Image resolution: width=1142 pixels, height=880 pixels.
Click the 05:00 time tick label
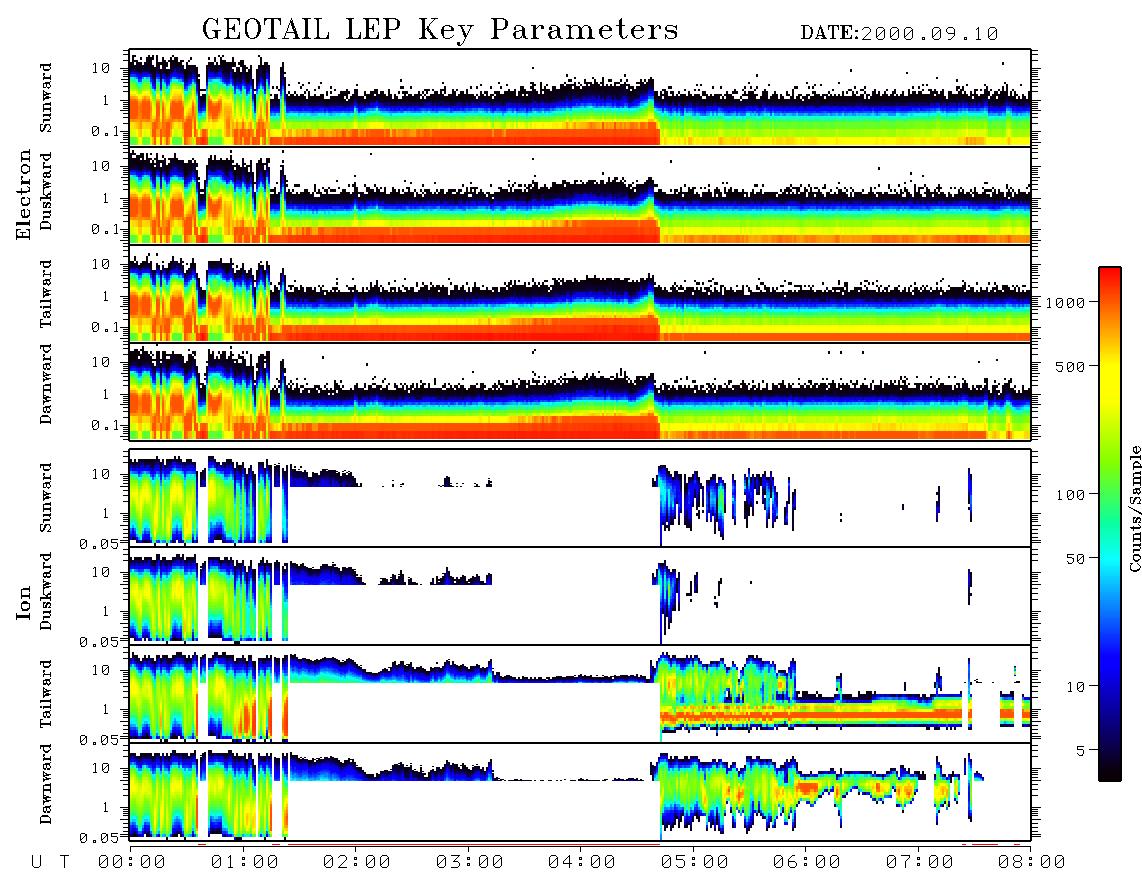694,862
